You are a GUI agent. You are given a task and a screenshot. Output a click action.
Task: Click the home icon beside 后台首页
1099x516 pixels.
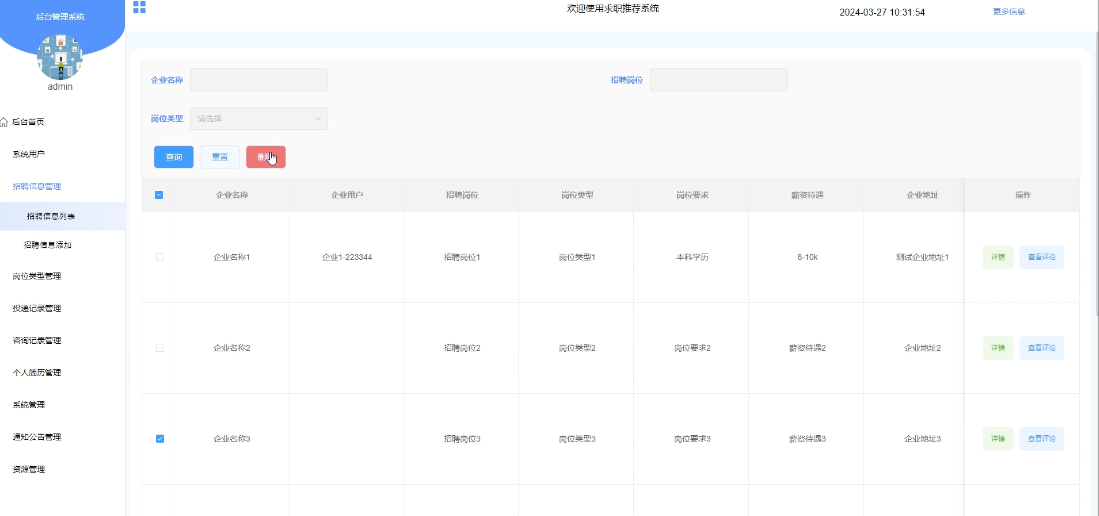[x=4, y=122]
